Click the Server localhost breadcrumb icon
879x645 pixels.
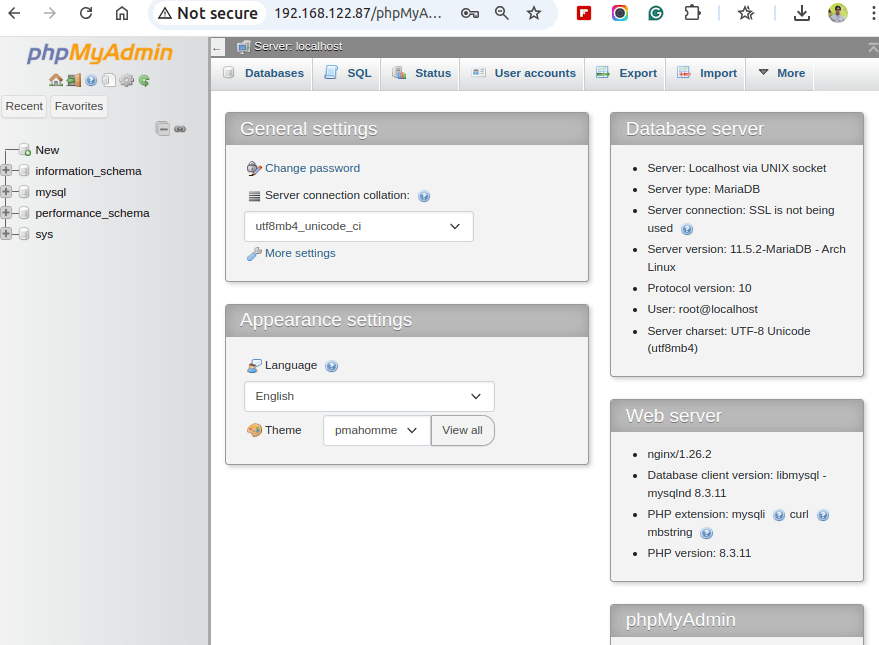[x=243, y=47]
